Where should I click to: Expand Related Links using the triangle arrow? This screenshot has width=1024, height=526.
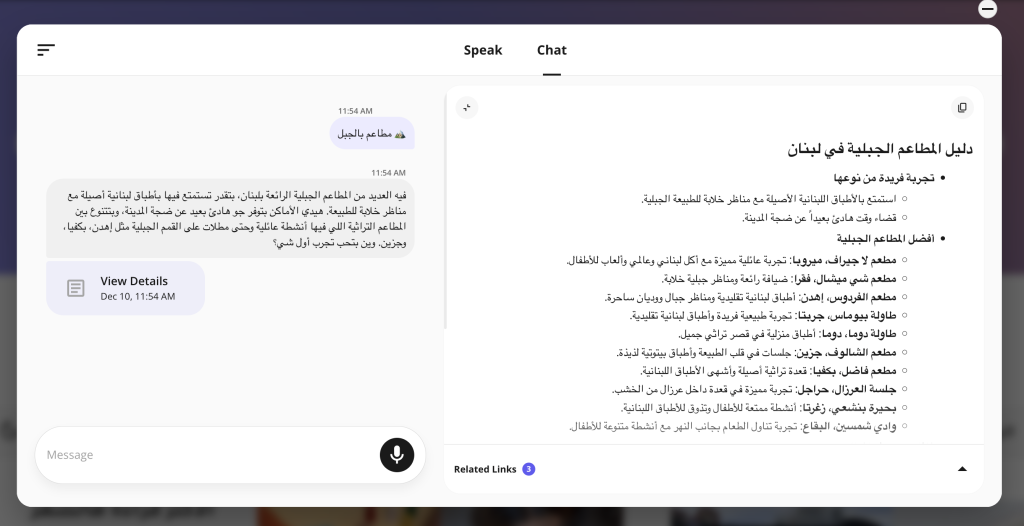(x=962, y=469)
